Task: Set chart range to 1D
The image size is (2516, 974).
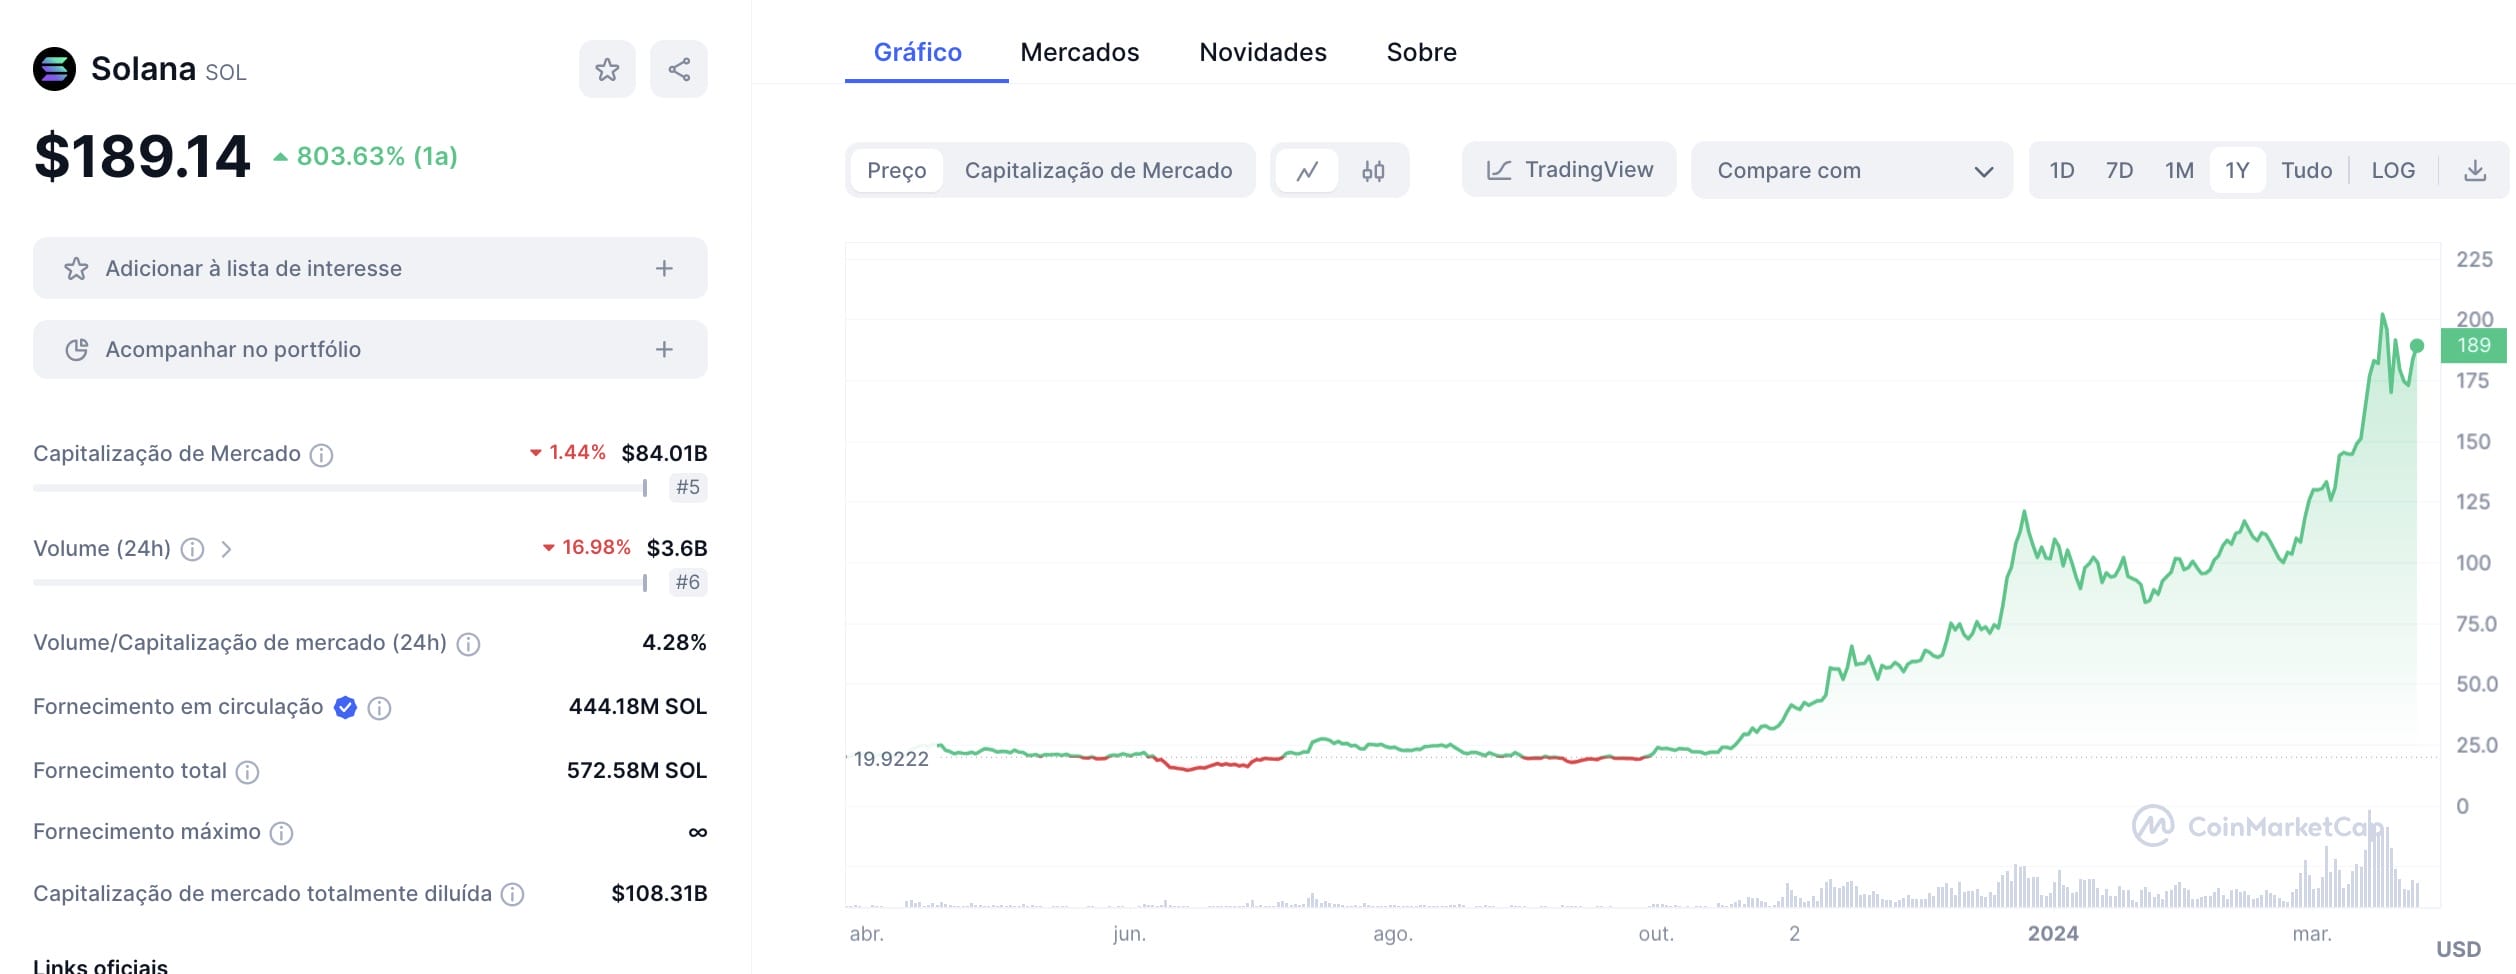Action: (2061, 171)
